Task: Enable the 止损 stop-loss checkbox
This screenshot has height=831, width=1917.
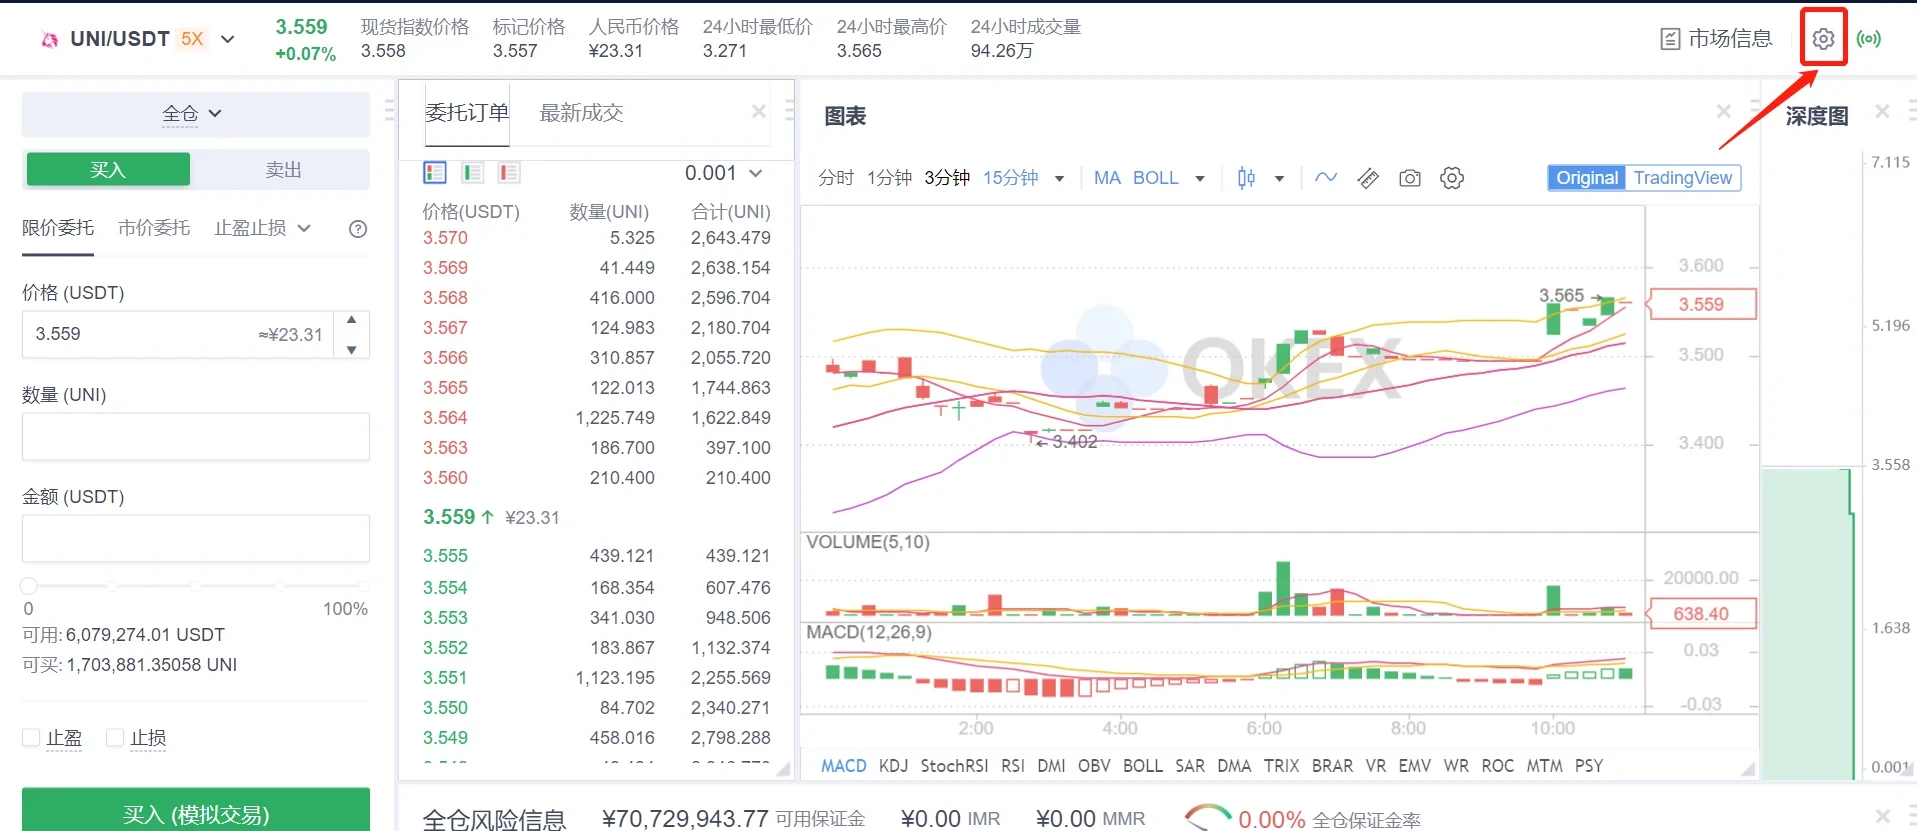Action: pos(115,737)
